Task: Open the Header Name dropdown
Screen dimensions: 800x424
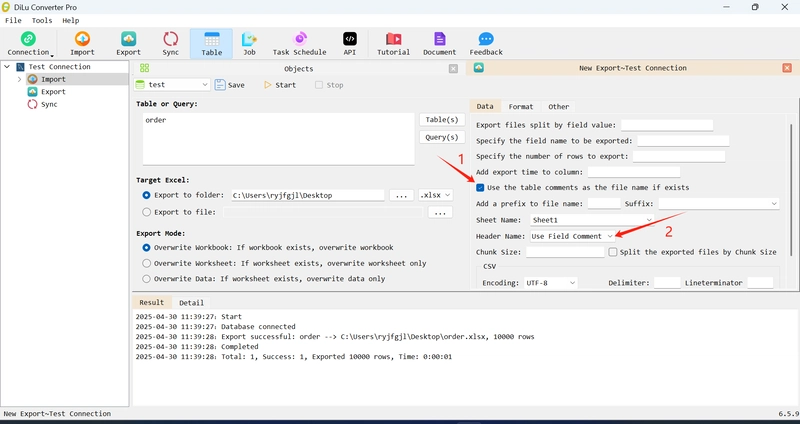Action: click(x=572, y=236)
